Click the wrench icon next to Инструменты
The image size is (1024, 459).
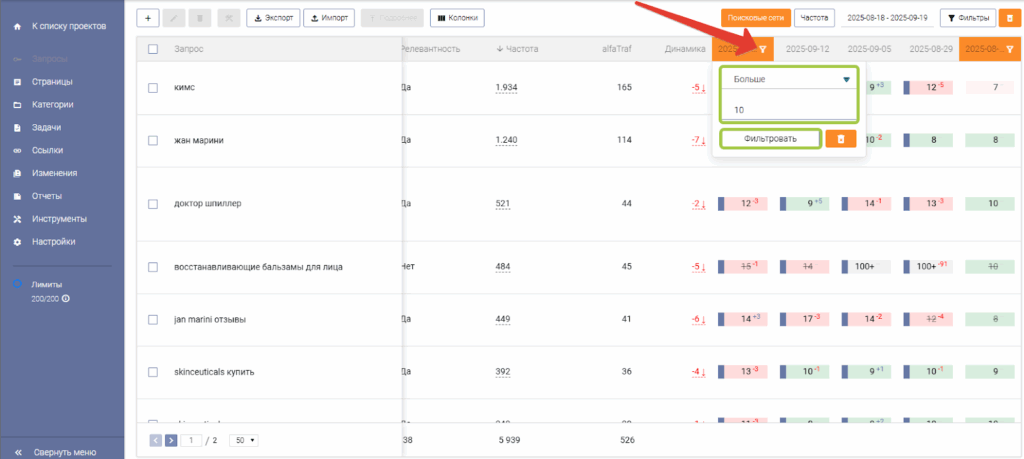coord(17,219)
